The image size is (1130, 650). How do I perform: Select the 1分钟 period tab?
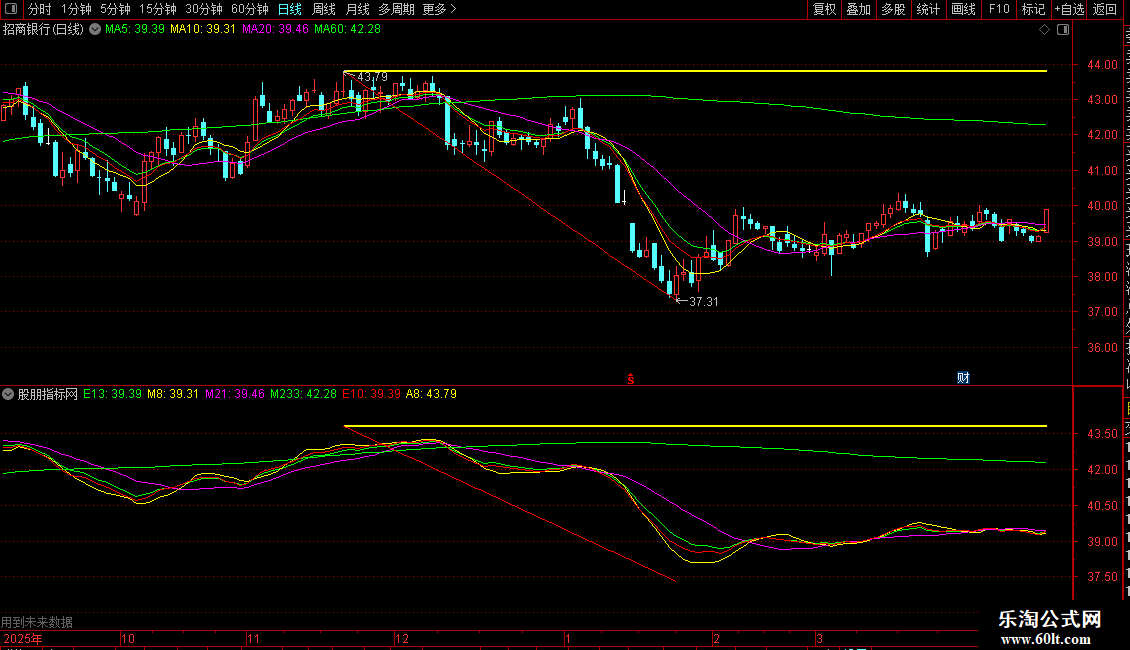(x=76, y=9)
